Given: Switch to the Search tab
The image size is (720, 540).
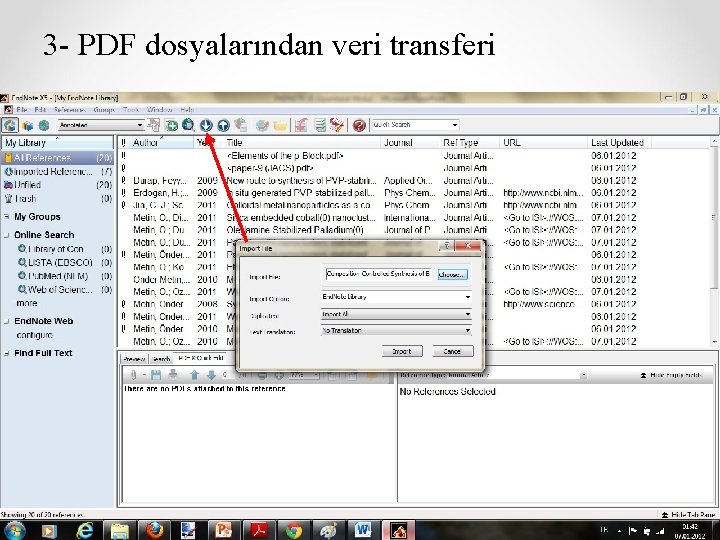Looking at the screenshot, I should click(161, 359).
